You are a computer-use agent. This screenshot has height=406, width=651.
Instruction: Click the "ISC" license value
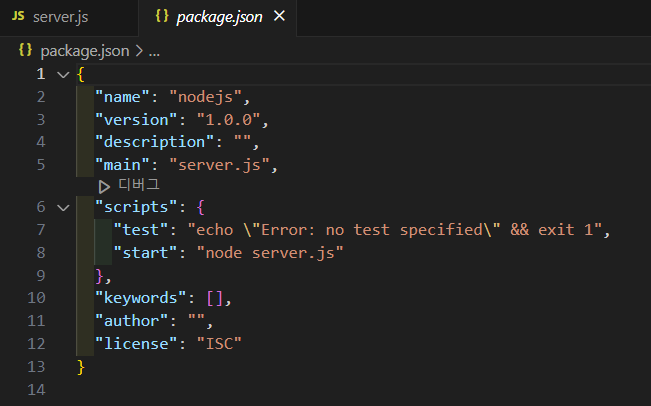219,344
